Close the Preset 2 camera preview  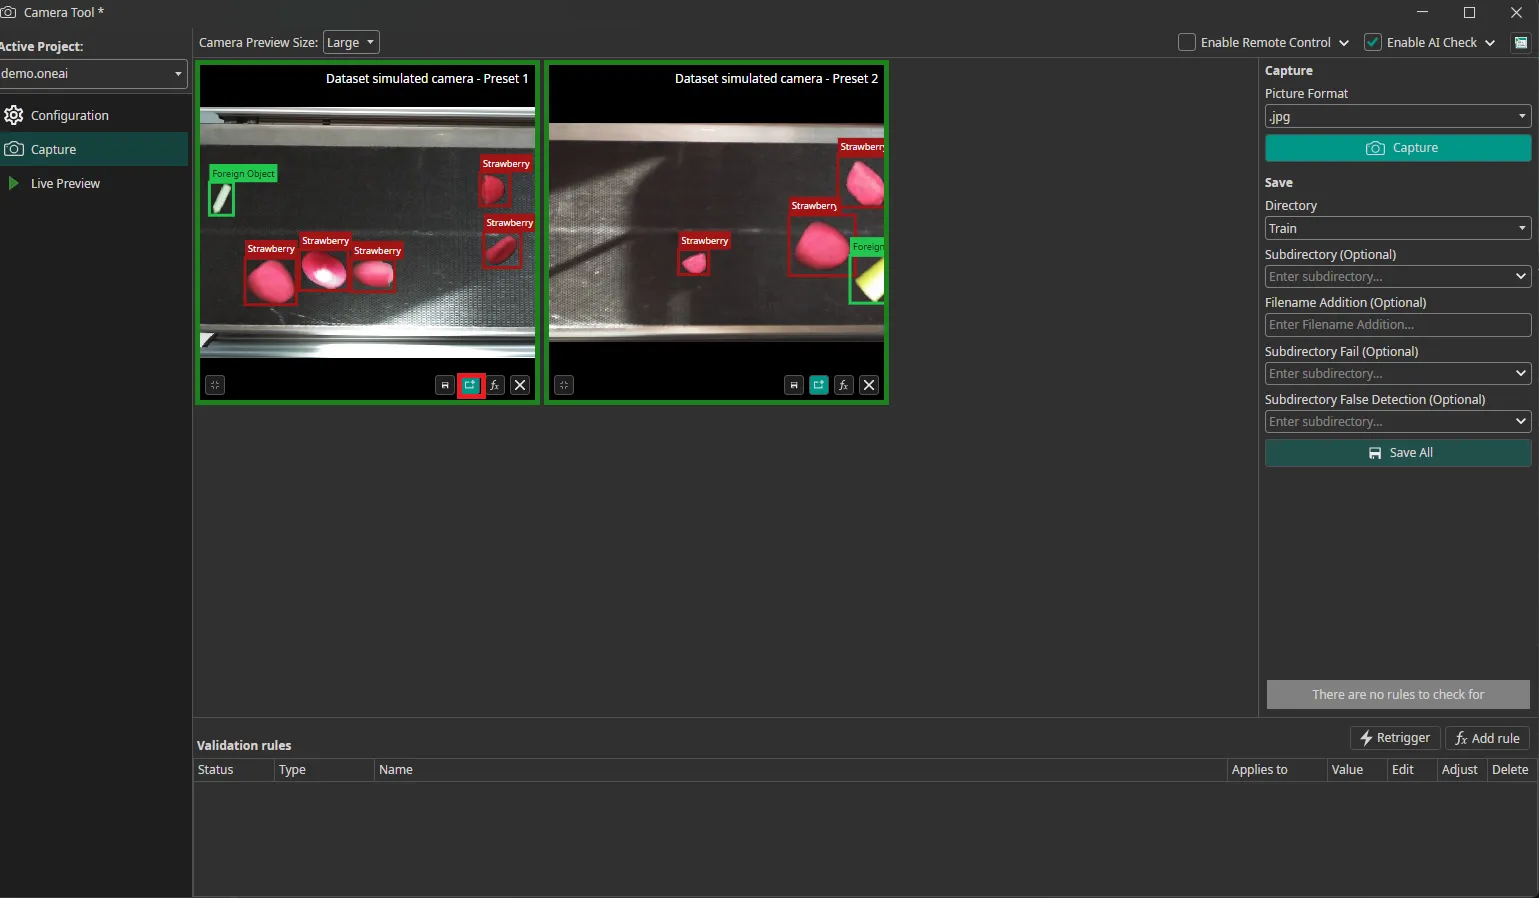coord(869,385)
